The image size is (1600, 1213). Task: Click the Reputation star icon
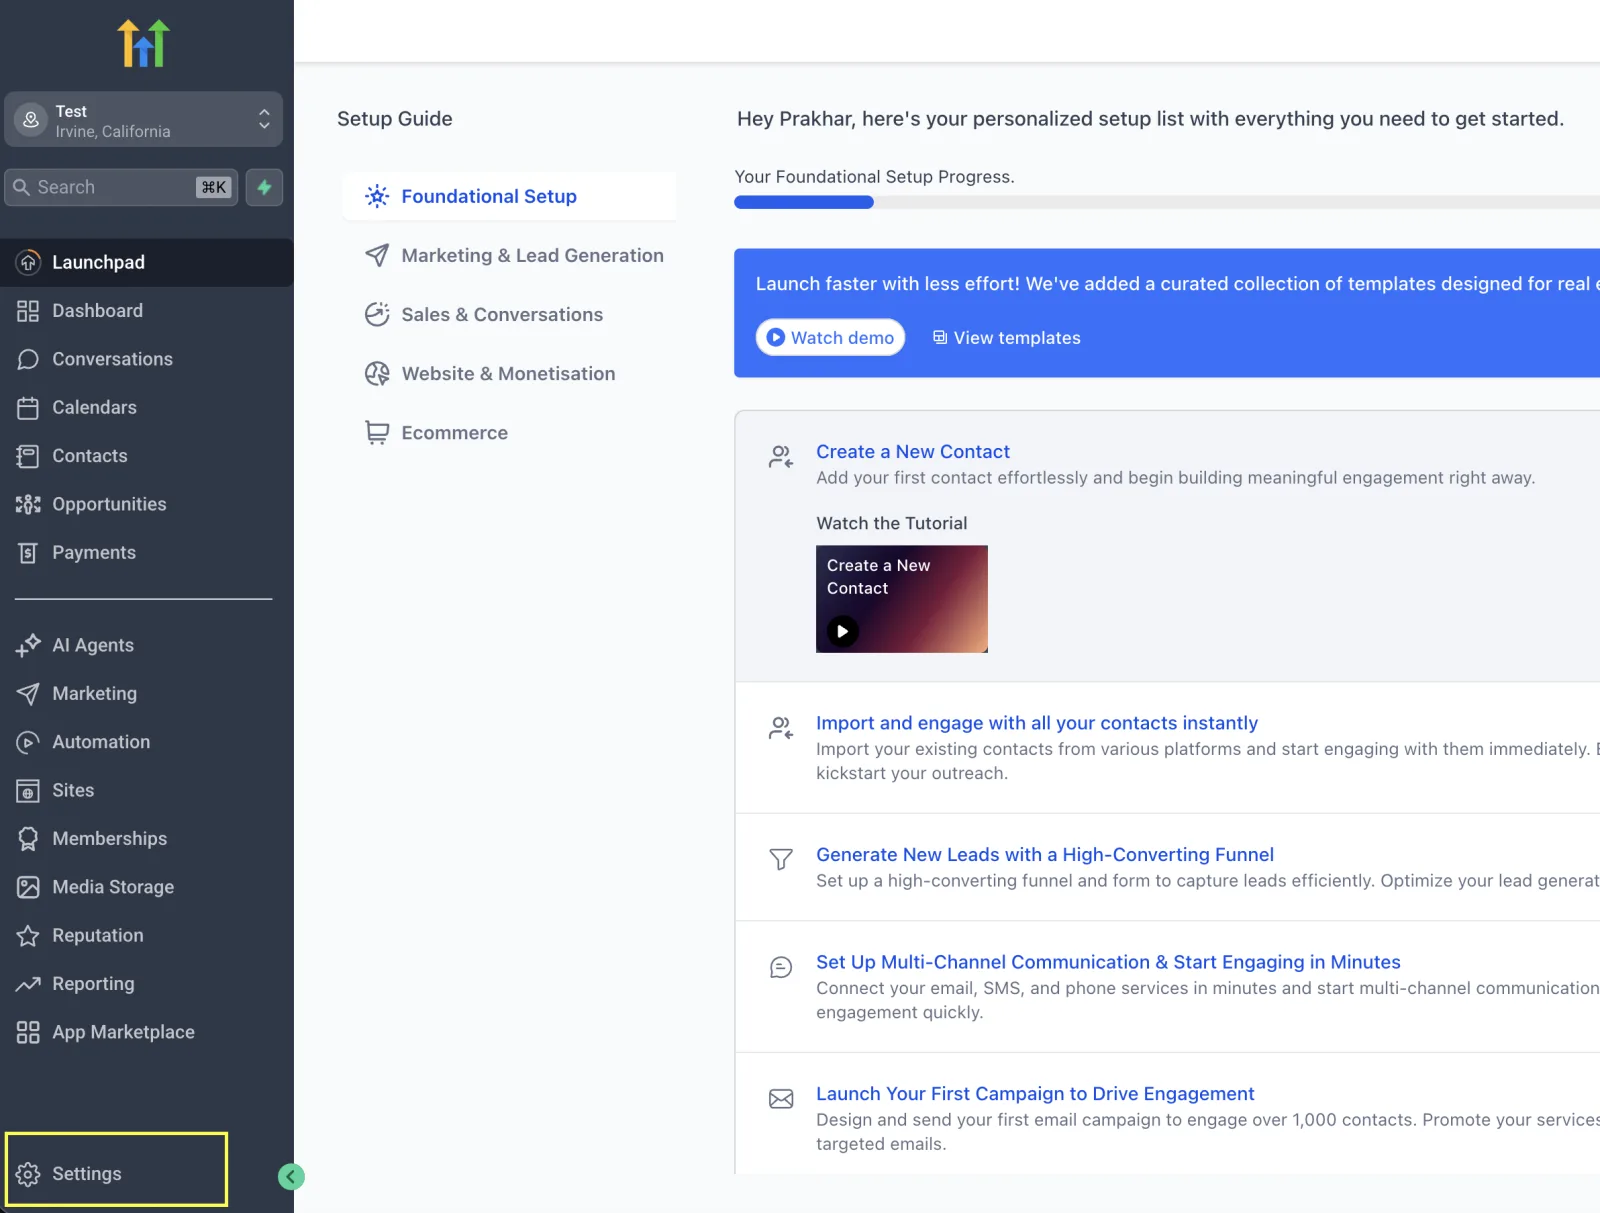(x=28, y=936)
